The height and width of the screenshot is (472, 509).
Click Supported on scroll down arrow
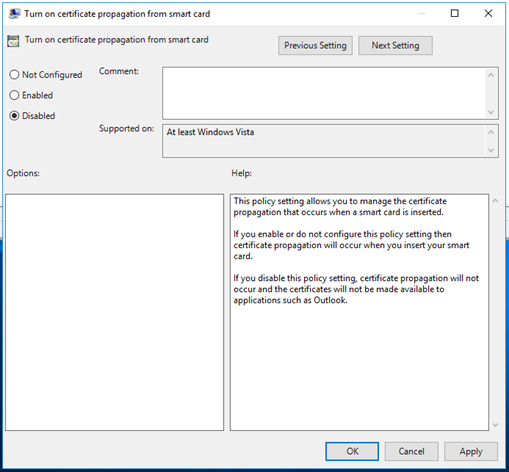click(x=491, y=150)
